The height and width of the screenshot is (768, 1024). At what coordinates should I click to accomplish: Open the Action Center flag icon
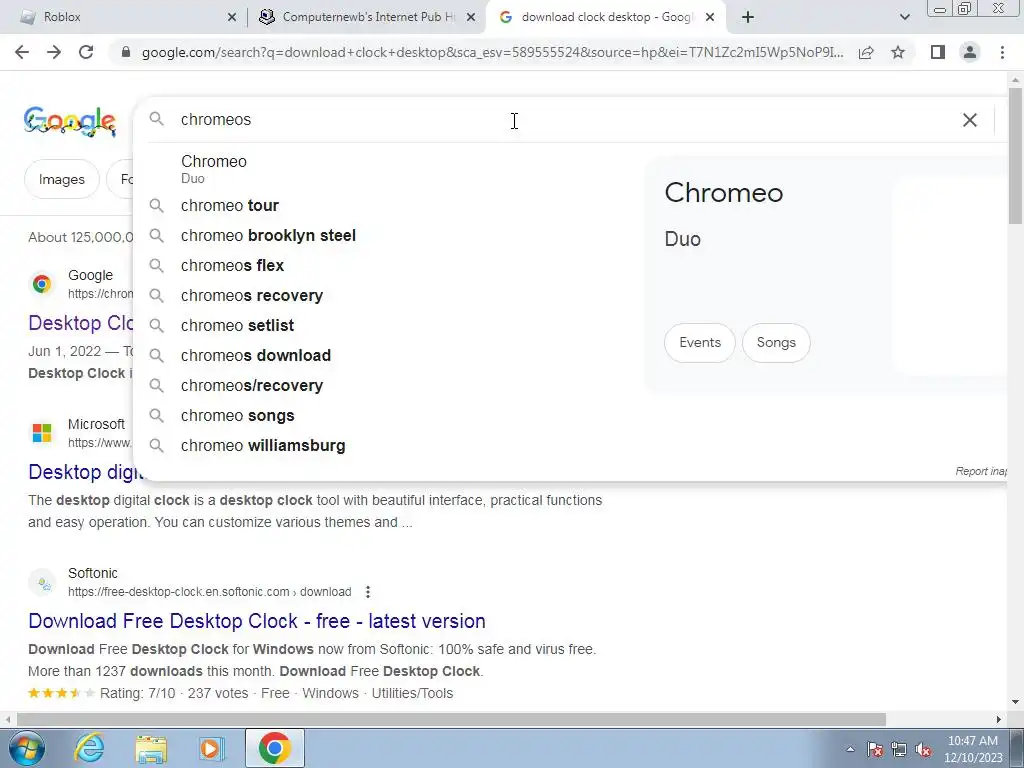(x=875, y=750)
